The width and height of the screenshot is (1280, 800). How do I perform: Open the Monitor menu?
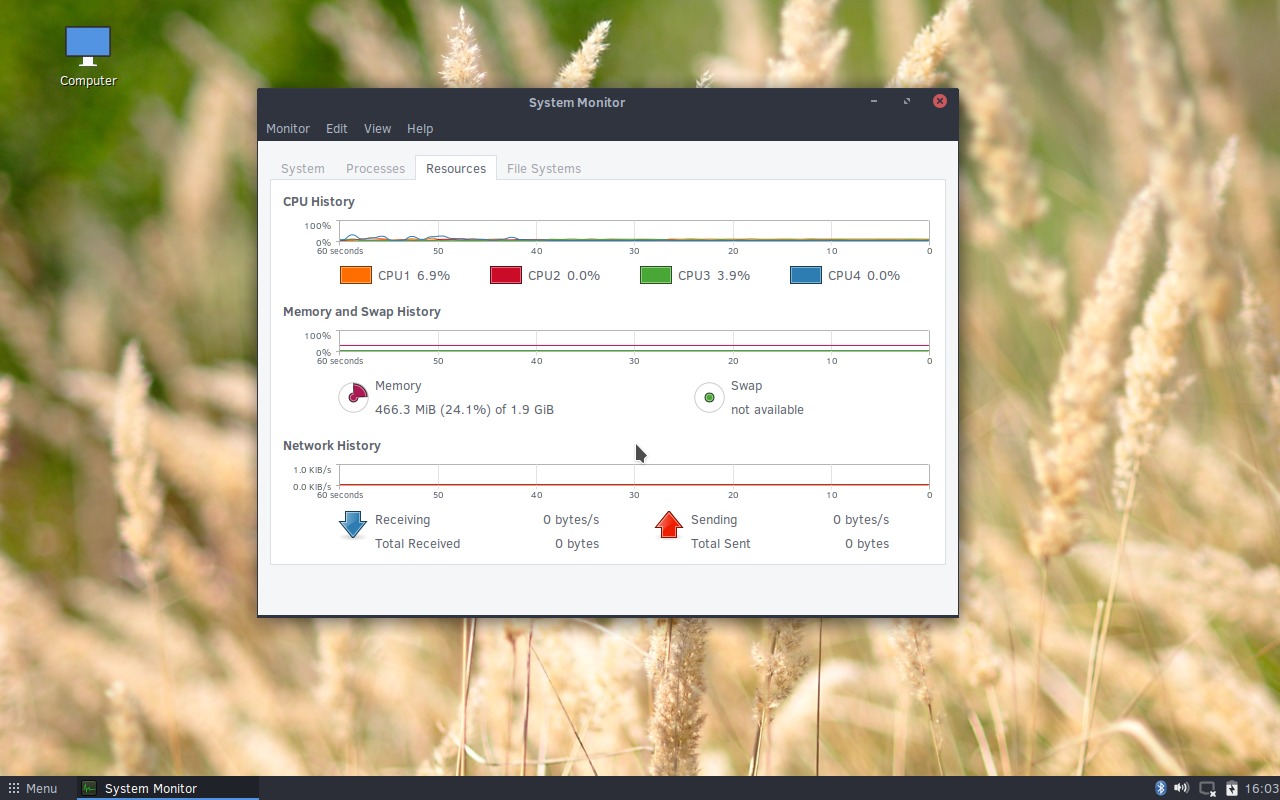click(x=288, y=128)
